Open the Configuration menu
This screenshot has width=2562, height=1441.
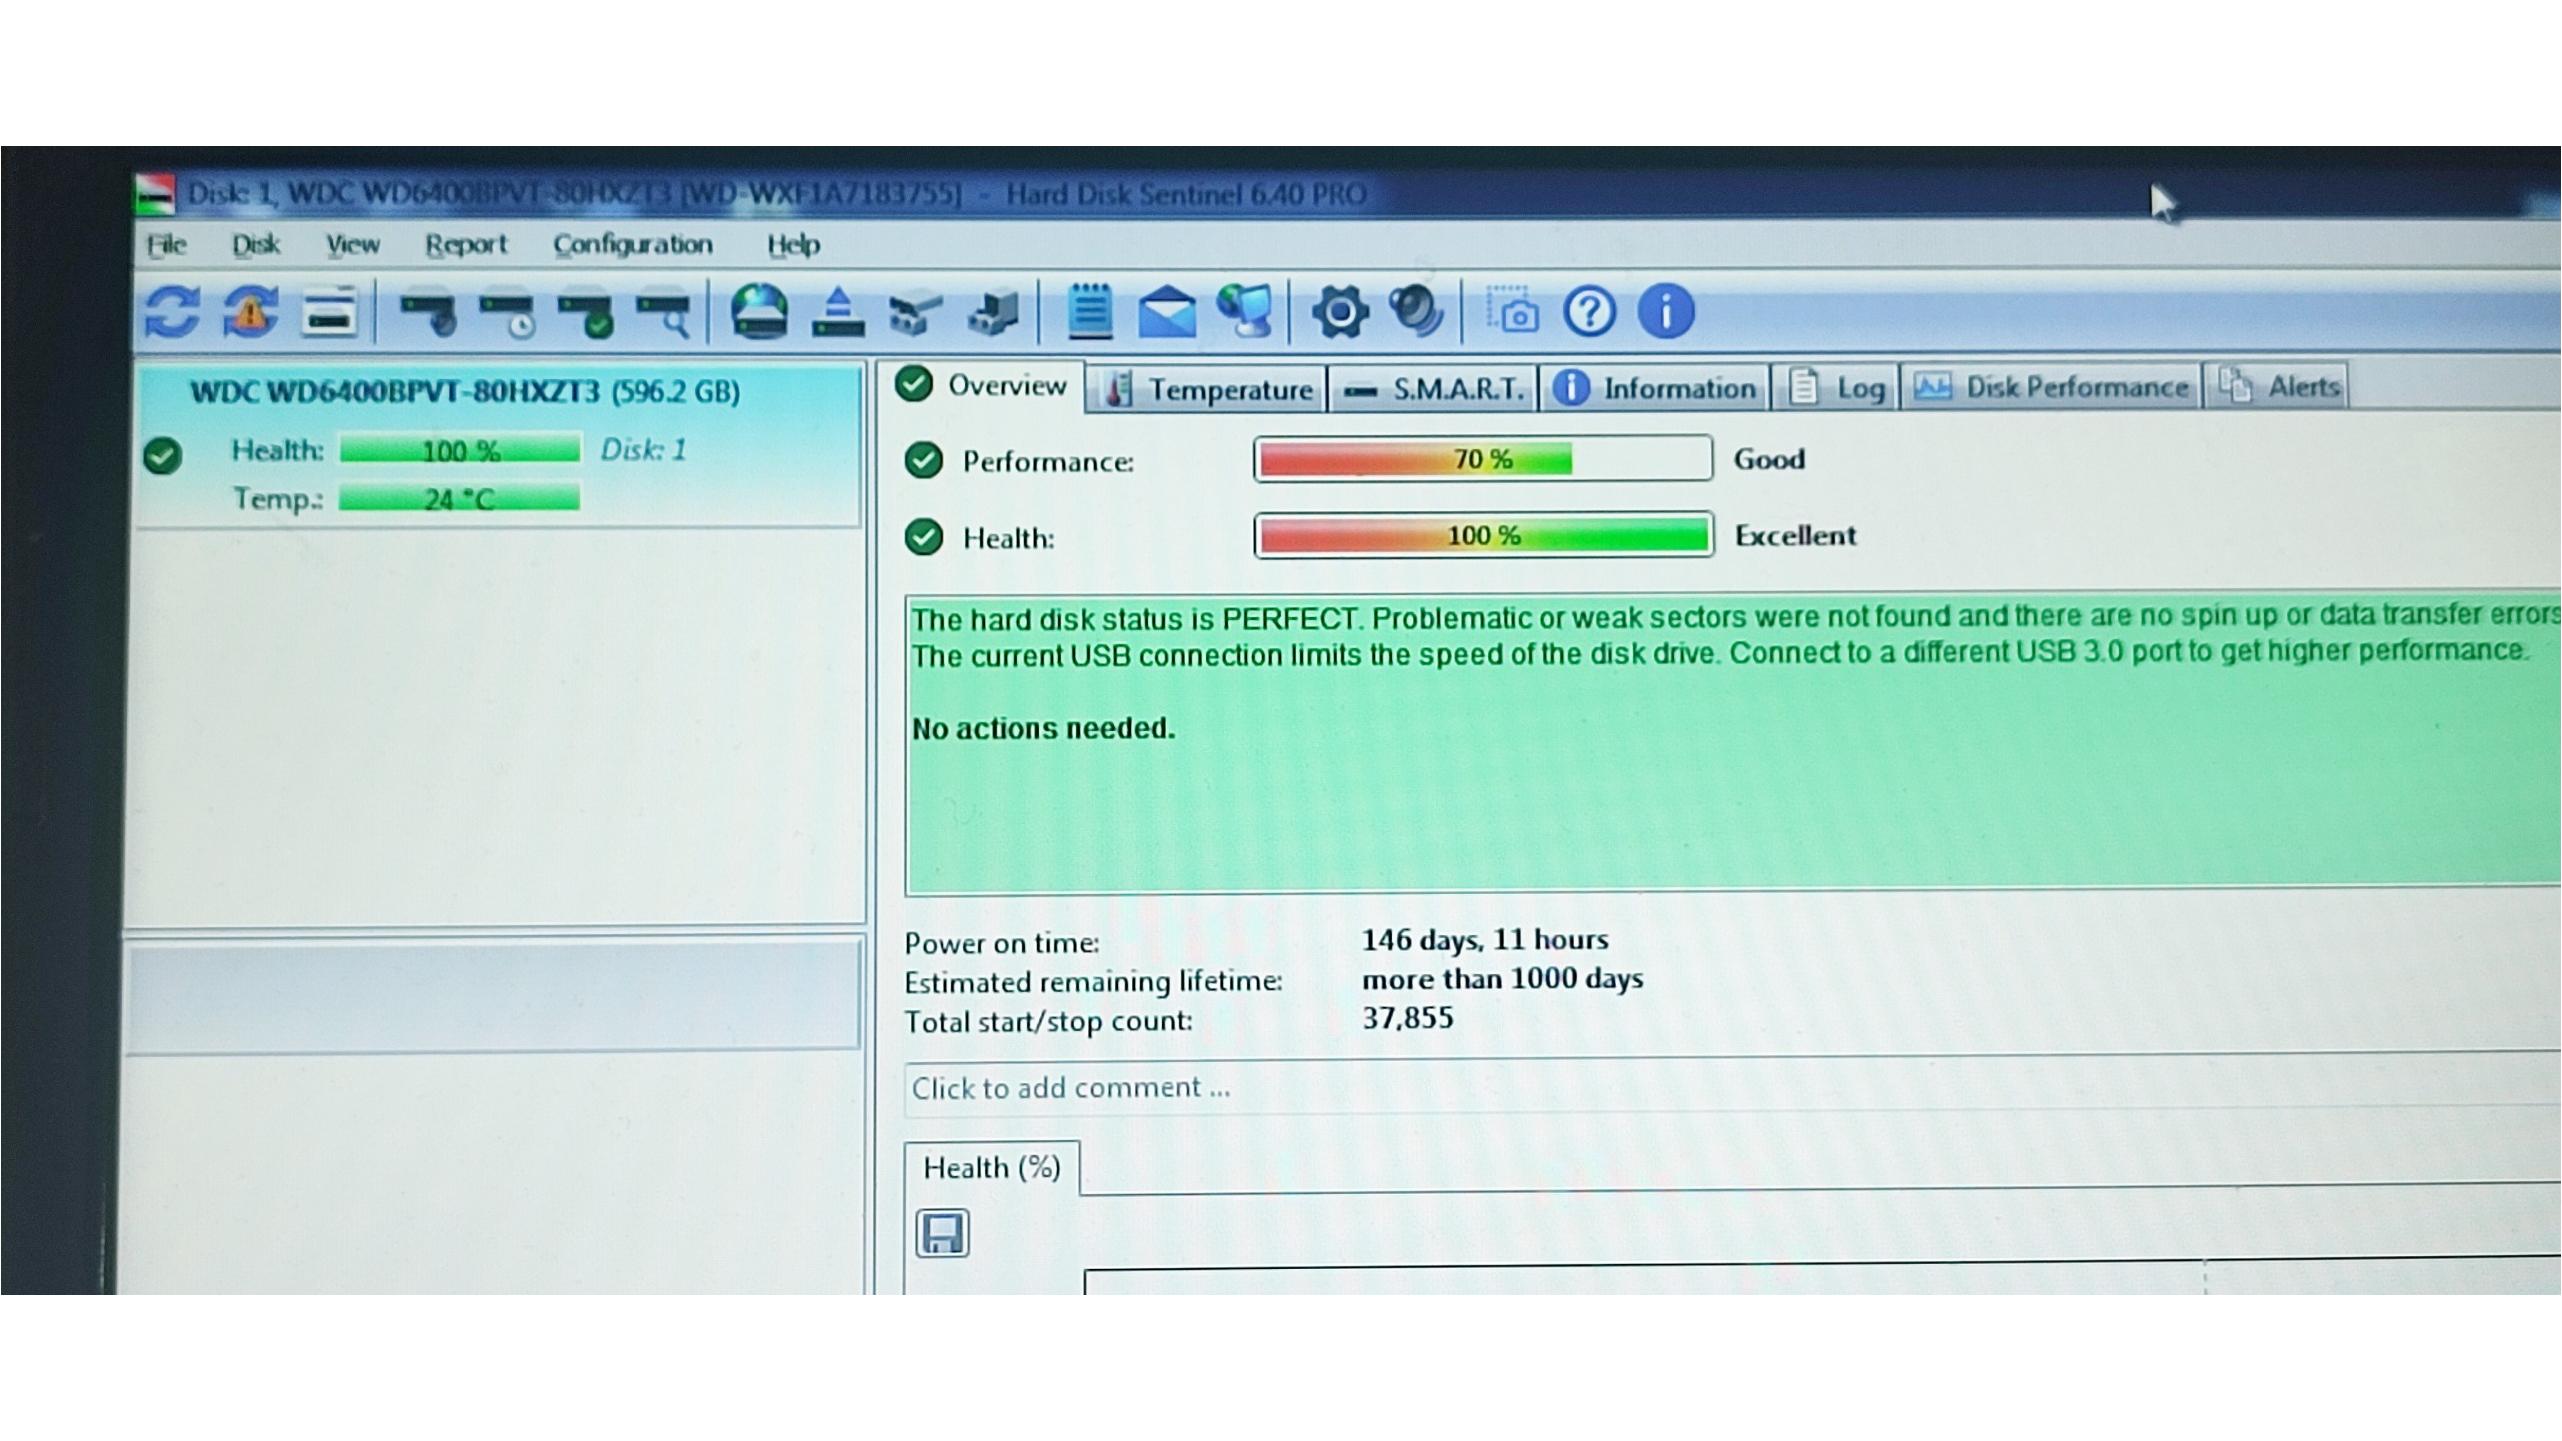tap(633, 244)
